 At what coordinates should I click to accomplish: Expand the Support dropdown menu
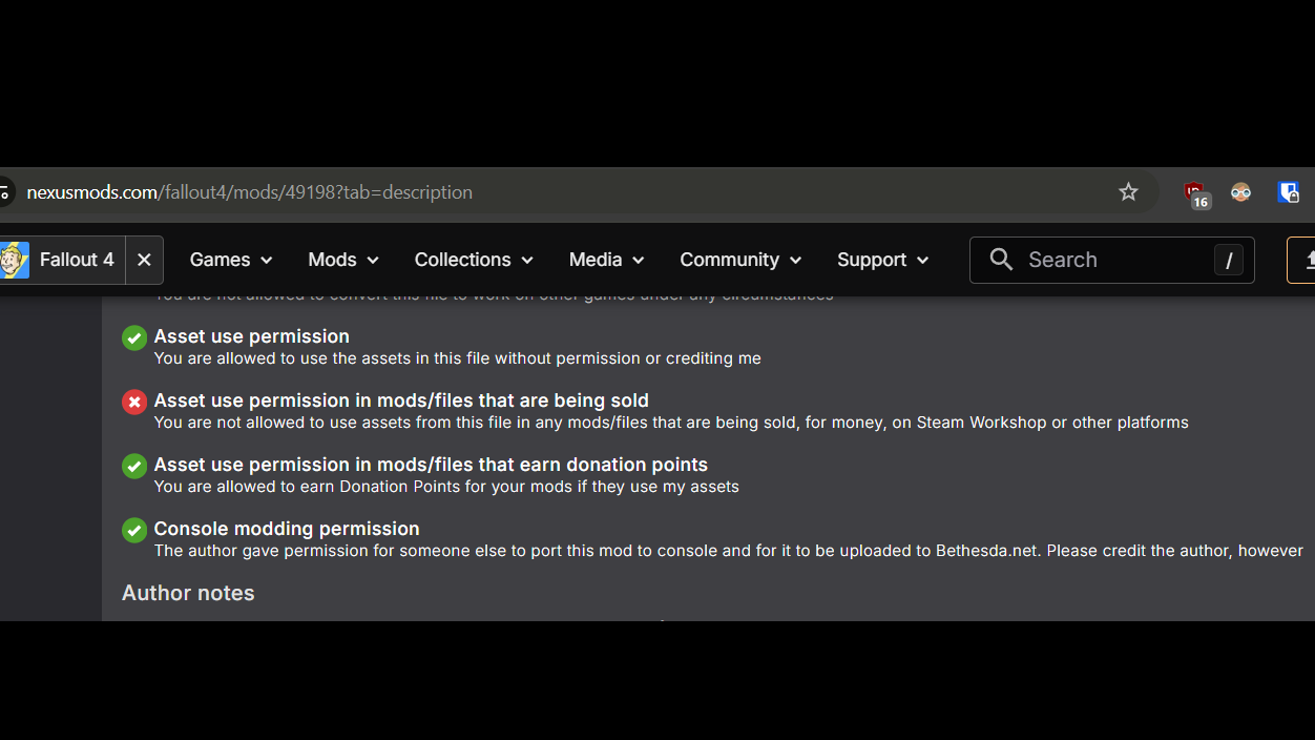click(x=882, y=260)
